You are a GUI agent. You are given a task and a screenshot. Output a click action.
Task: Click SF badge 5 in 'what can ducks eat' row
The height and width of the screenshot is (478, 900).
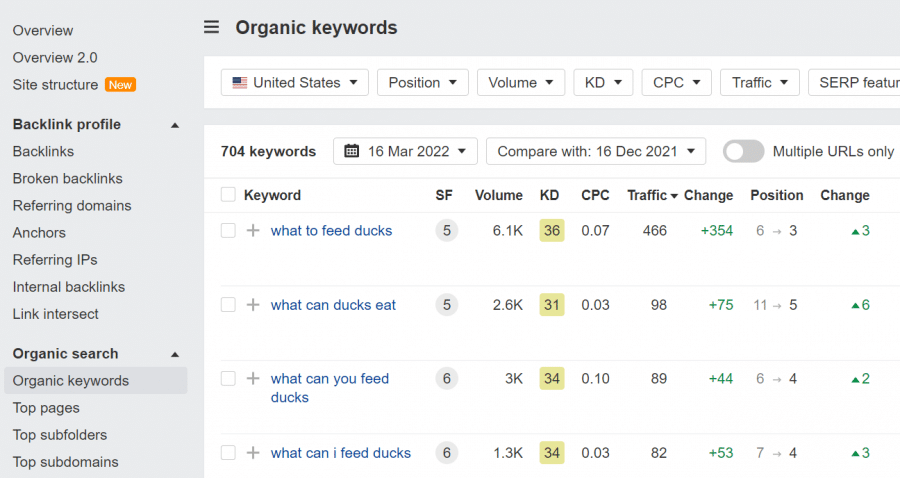coord(447,305)
